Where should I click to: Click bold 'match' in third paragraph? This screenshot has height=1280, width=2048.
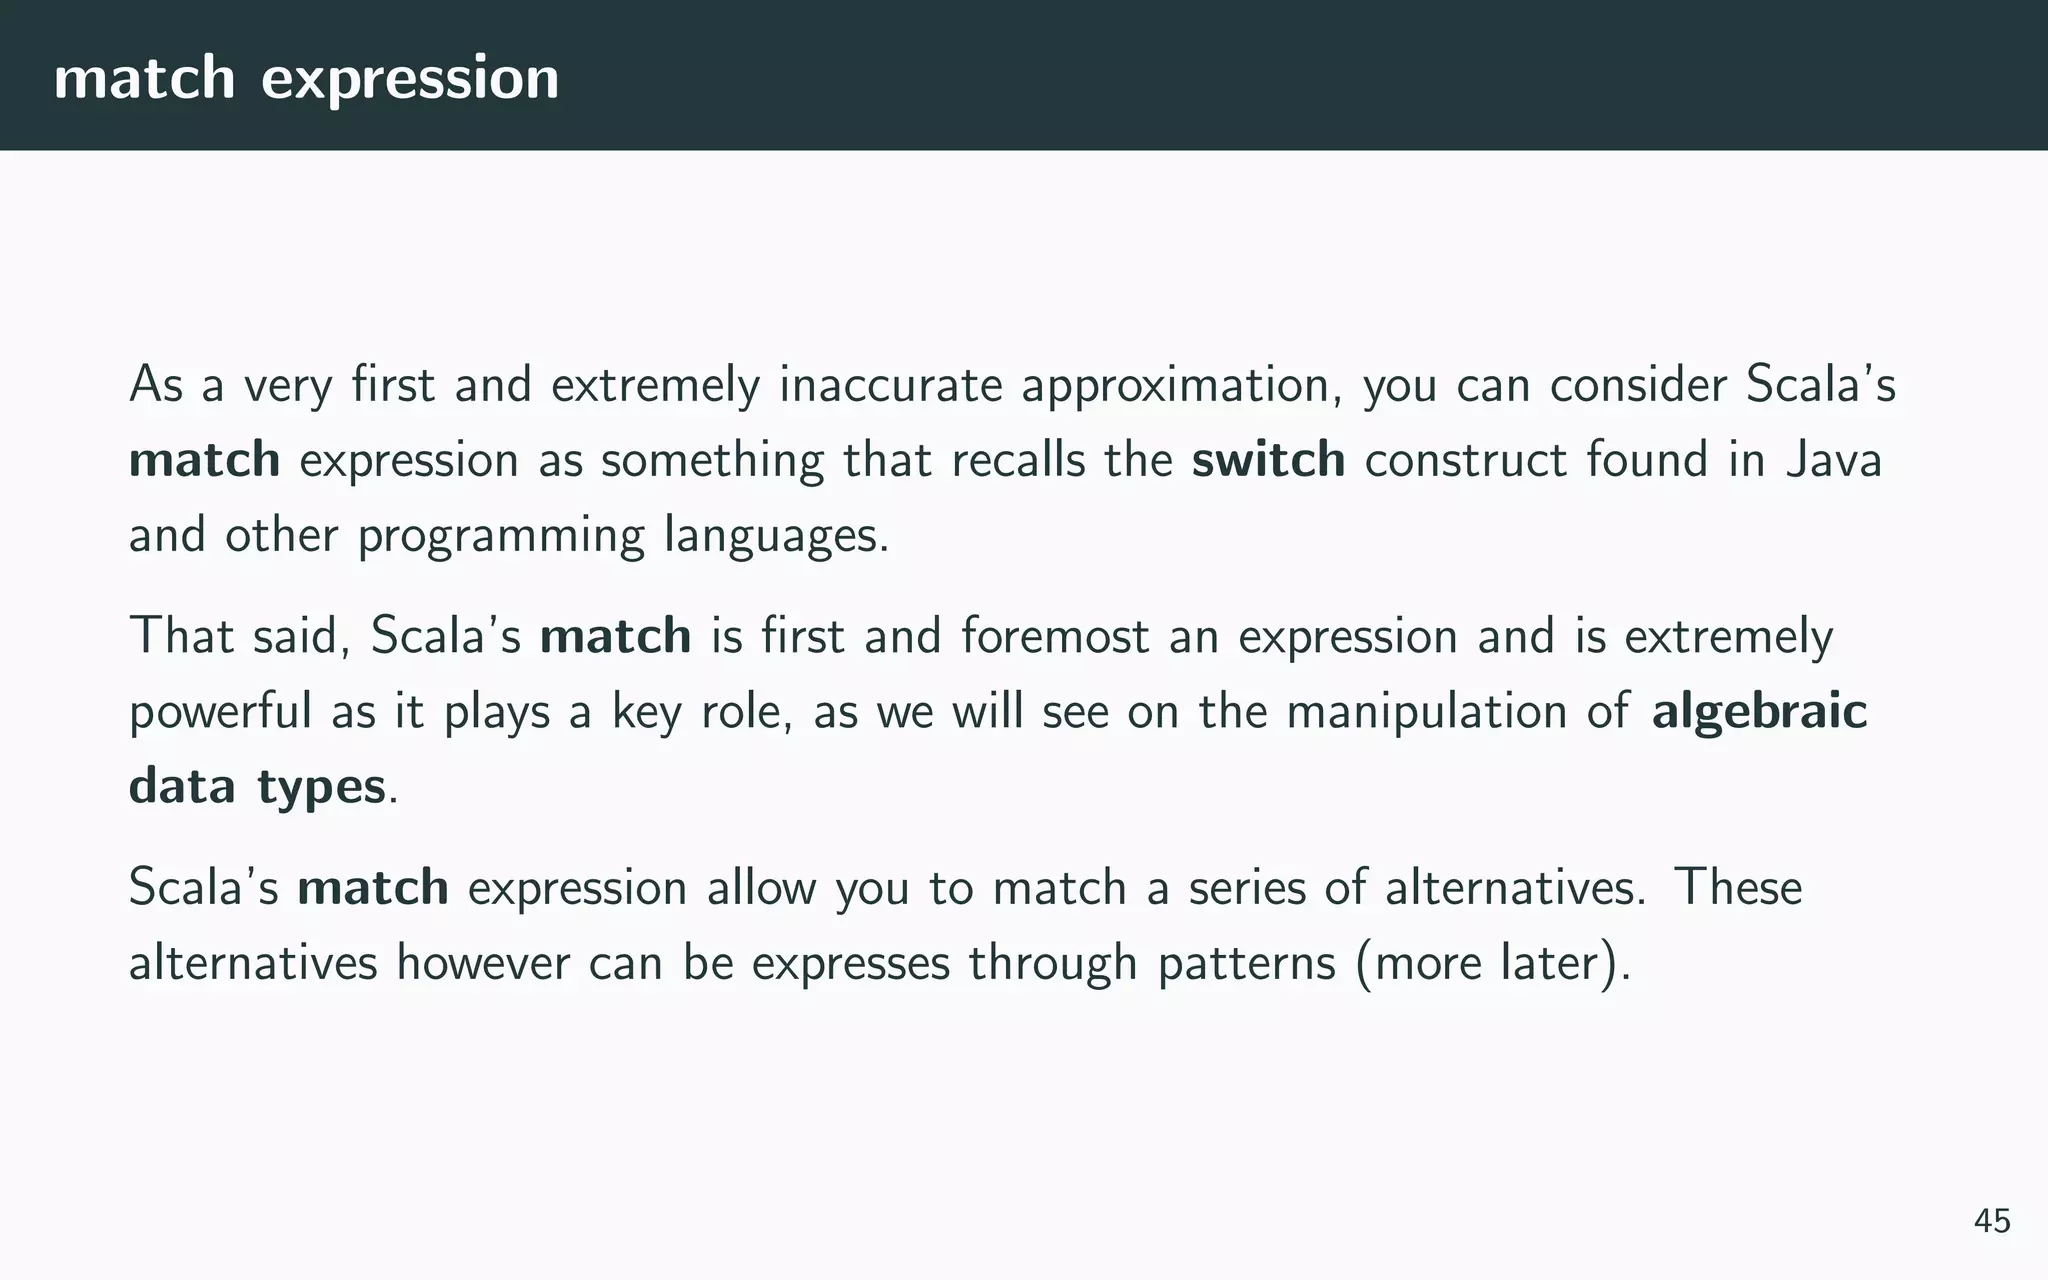[x=373, y=888]
